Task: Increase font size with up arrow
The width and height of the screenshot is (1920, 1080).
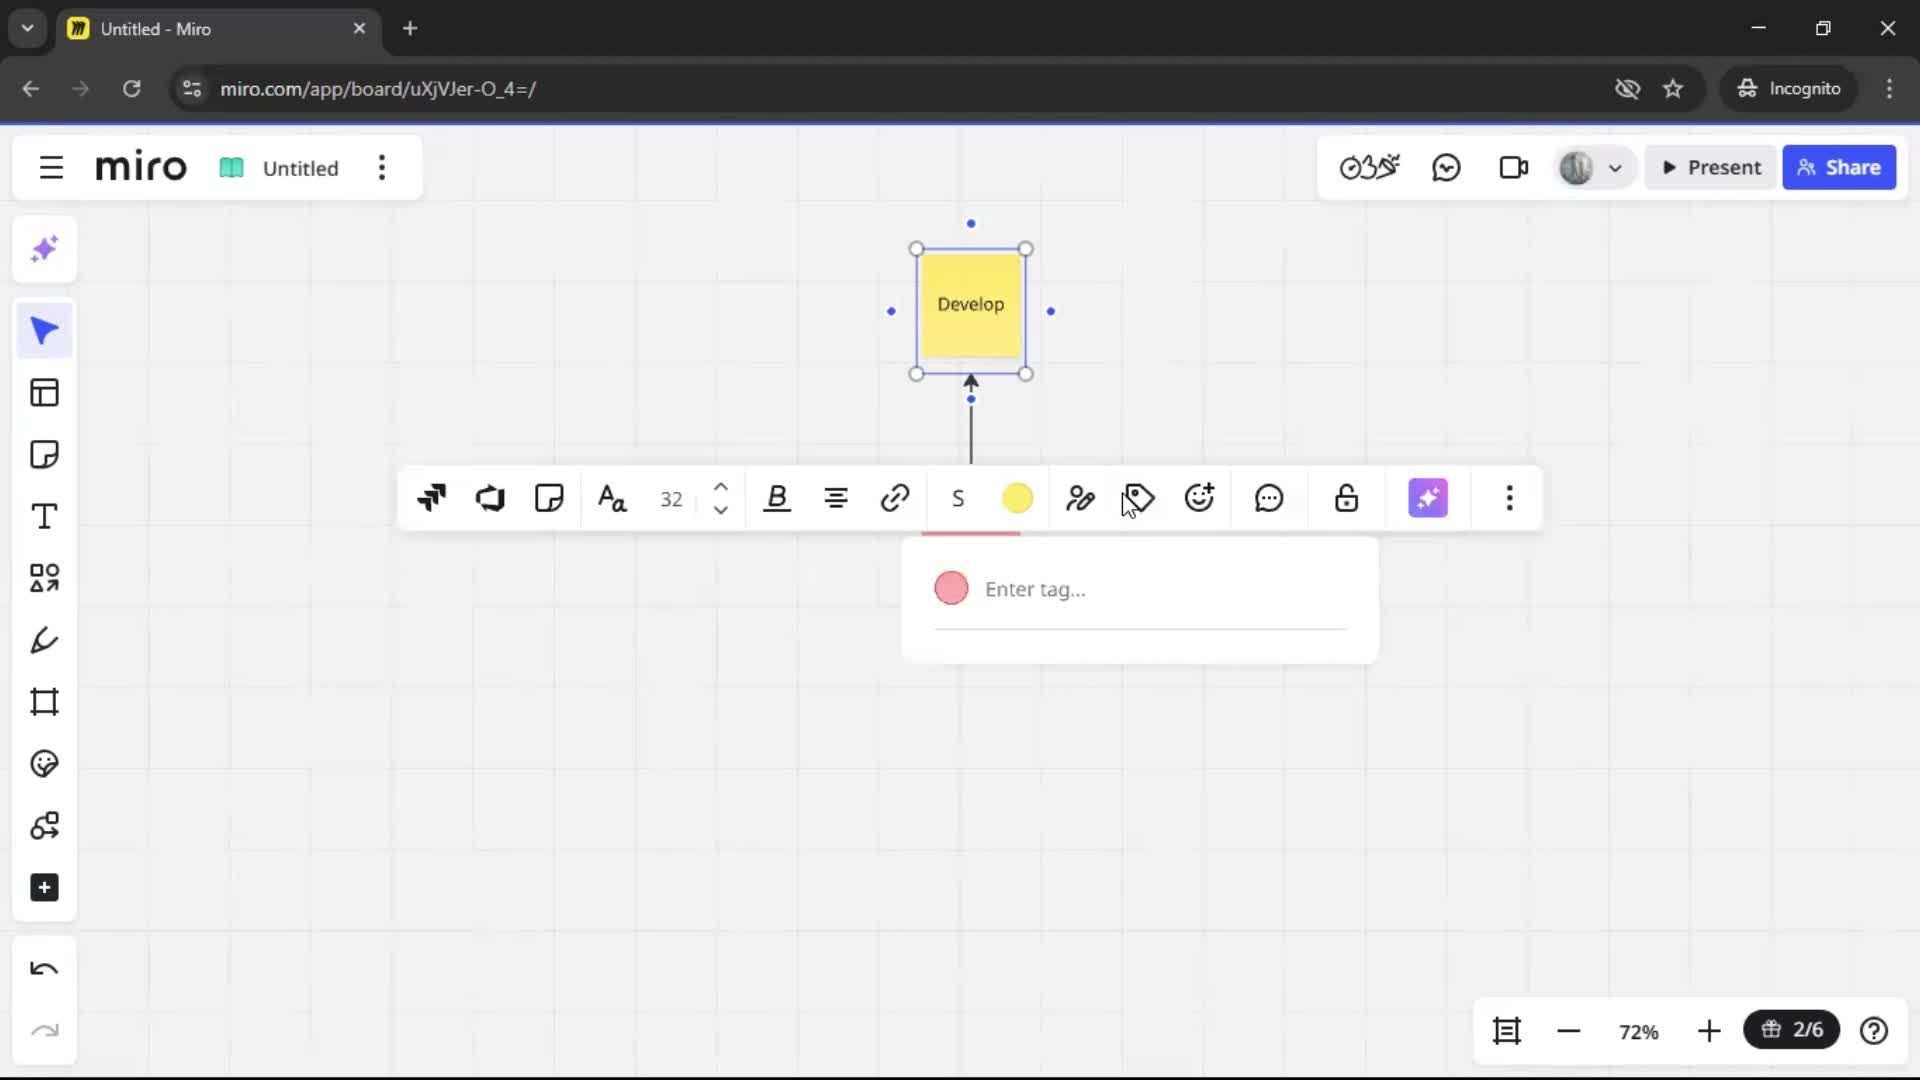Action: (x=720, y=487)
